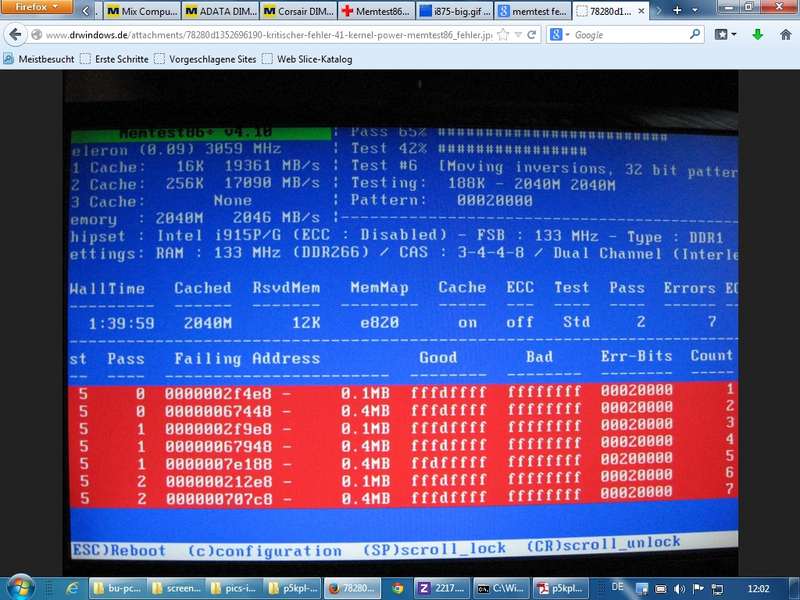Open the downloads green arrow
Screen dimensions: 800x600
click(x=758, y=35)
